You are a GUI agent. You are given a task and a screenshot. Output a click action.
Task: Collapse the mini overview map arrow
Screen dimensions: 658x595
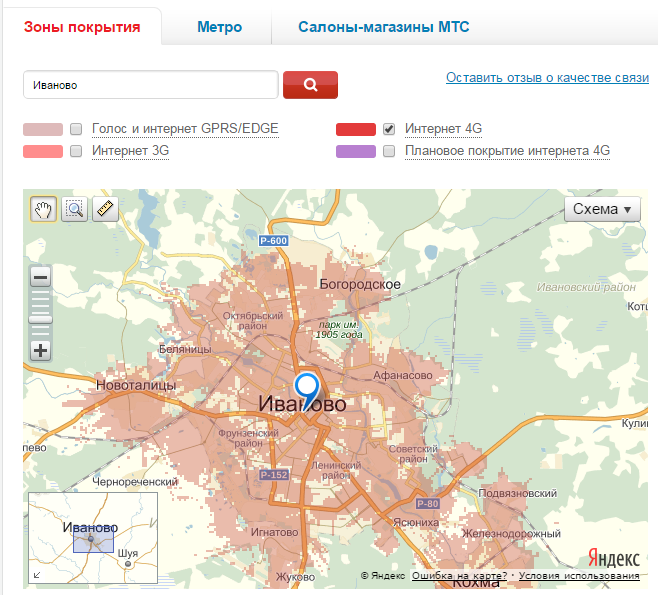click(38, 574)
